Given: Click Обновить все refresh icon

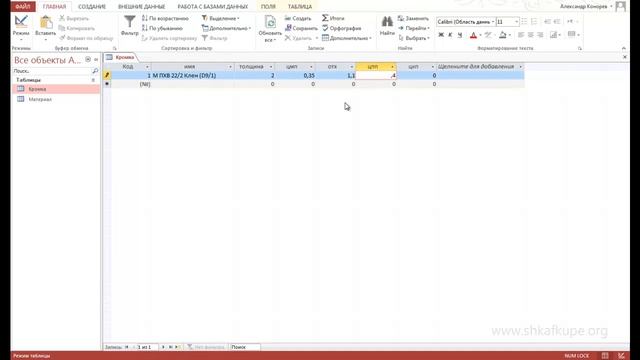Looking at the screenshot, I should pyautogui.click(x=270, y=22).
